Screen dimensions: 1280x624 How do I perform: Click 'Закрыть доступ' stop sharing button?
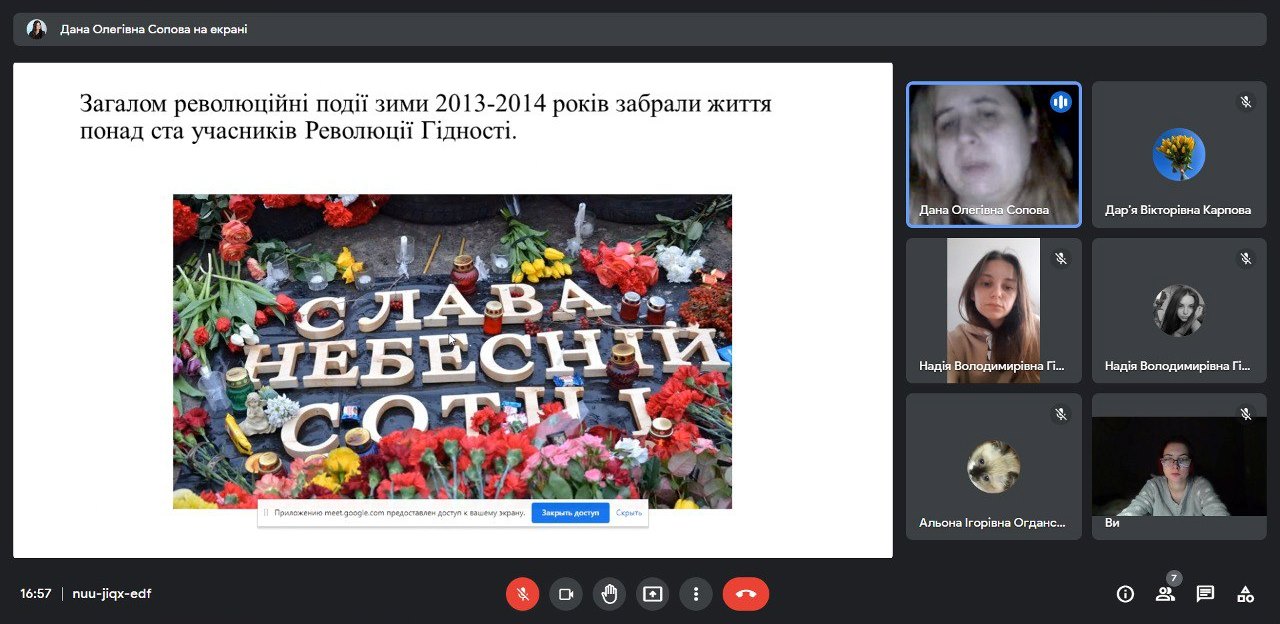coord(570,513)
